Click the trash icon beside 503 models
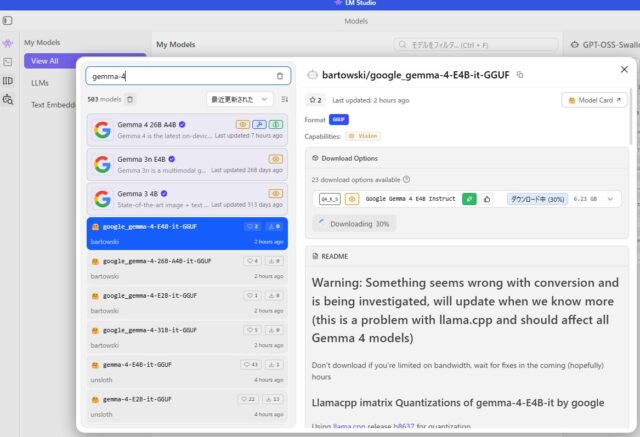 click(130, 99)
